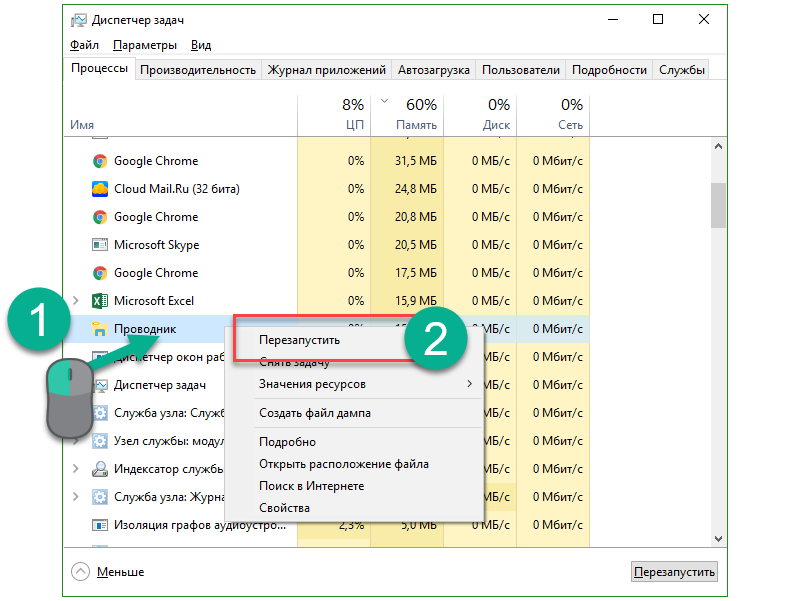The image size is (796, 601).
Task: Click the Microsoft Skype process icon
Action: click(x=100, y=245)
